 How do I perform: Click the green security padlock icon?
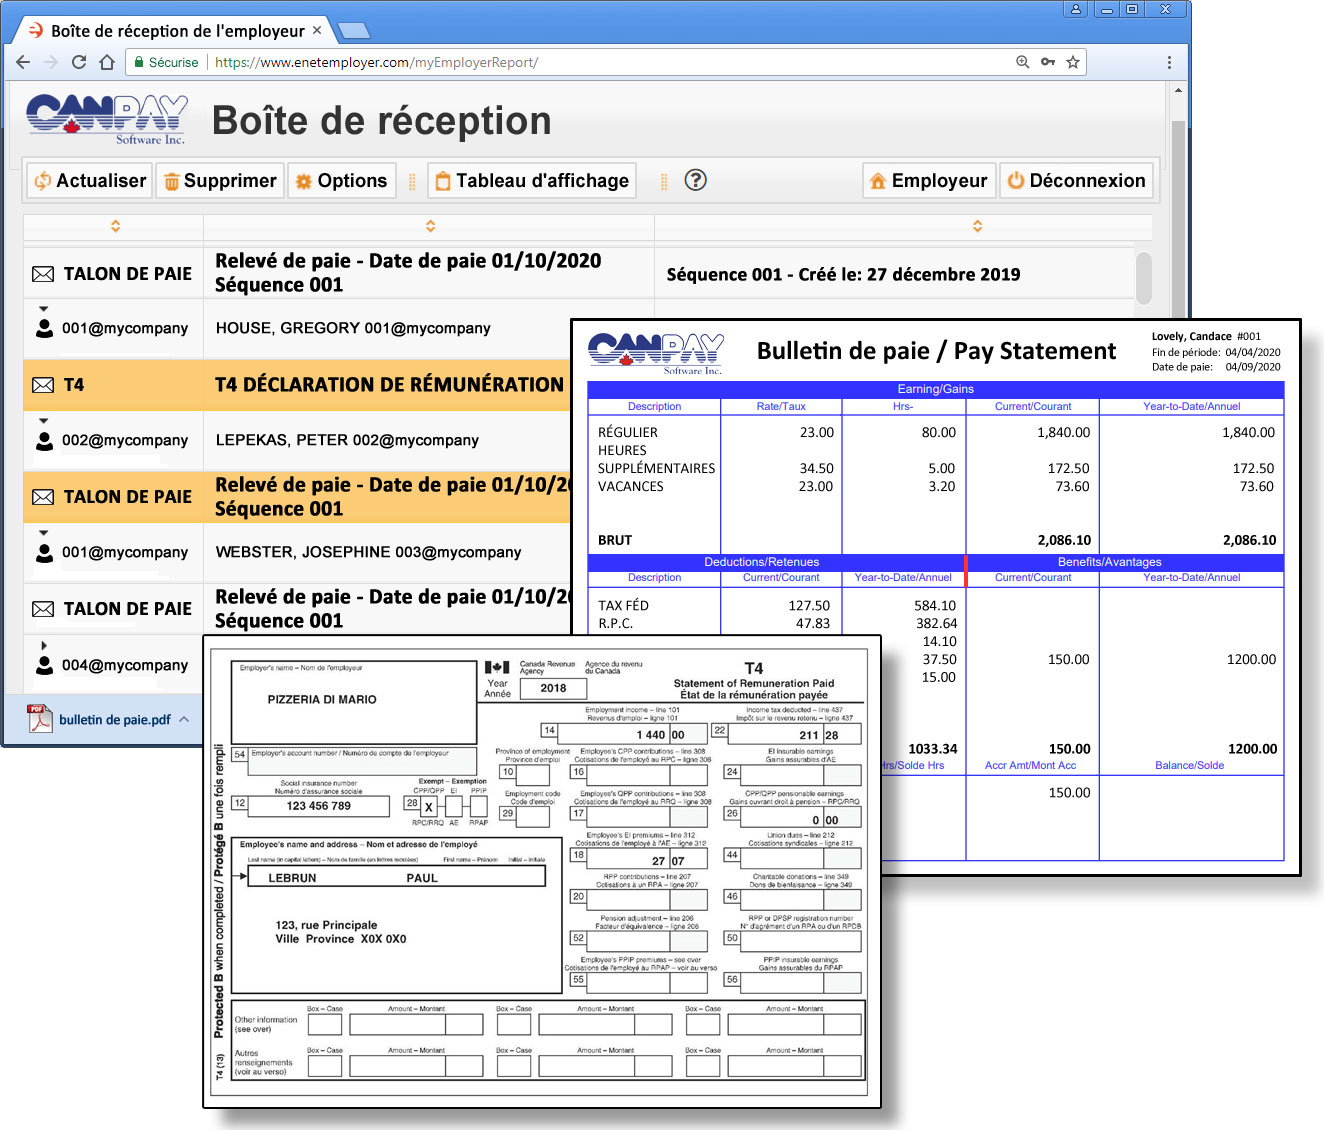tap(140, 62)
